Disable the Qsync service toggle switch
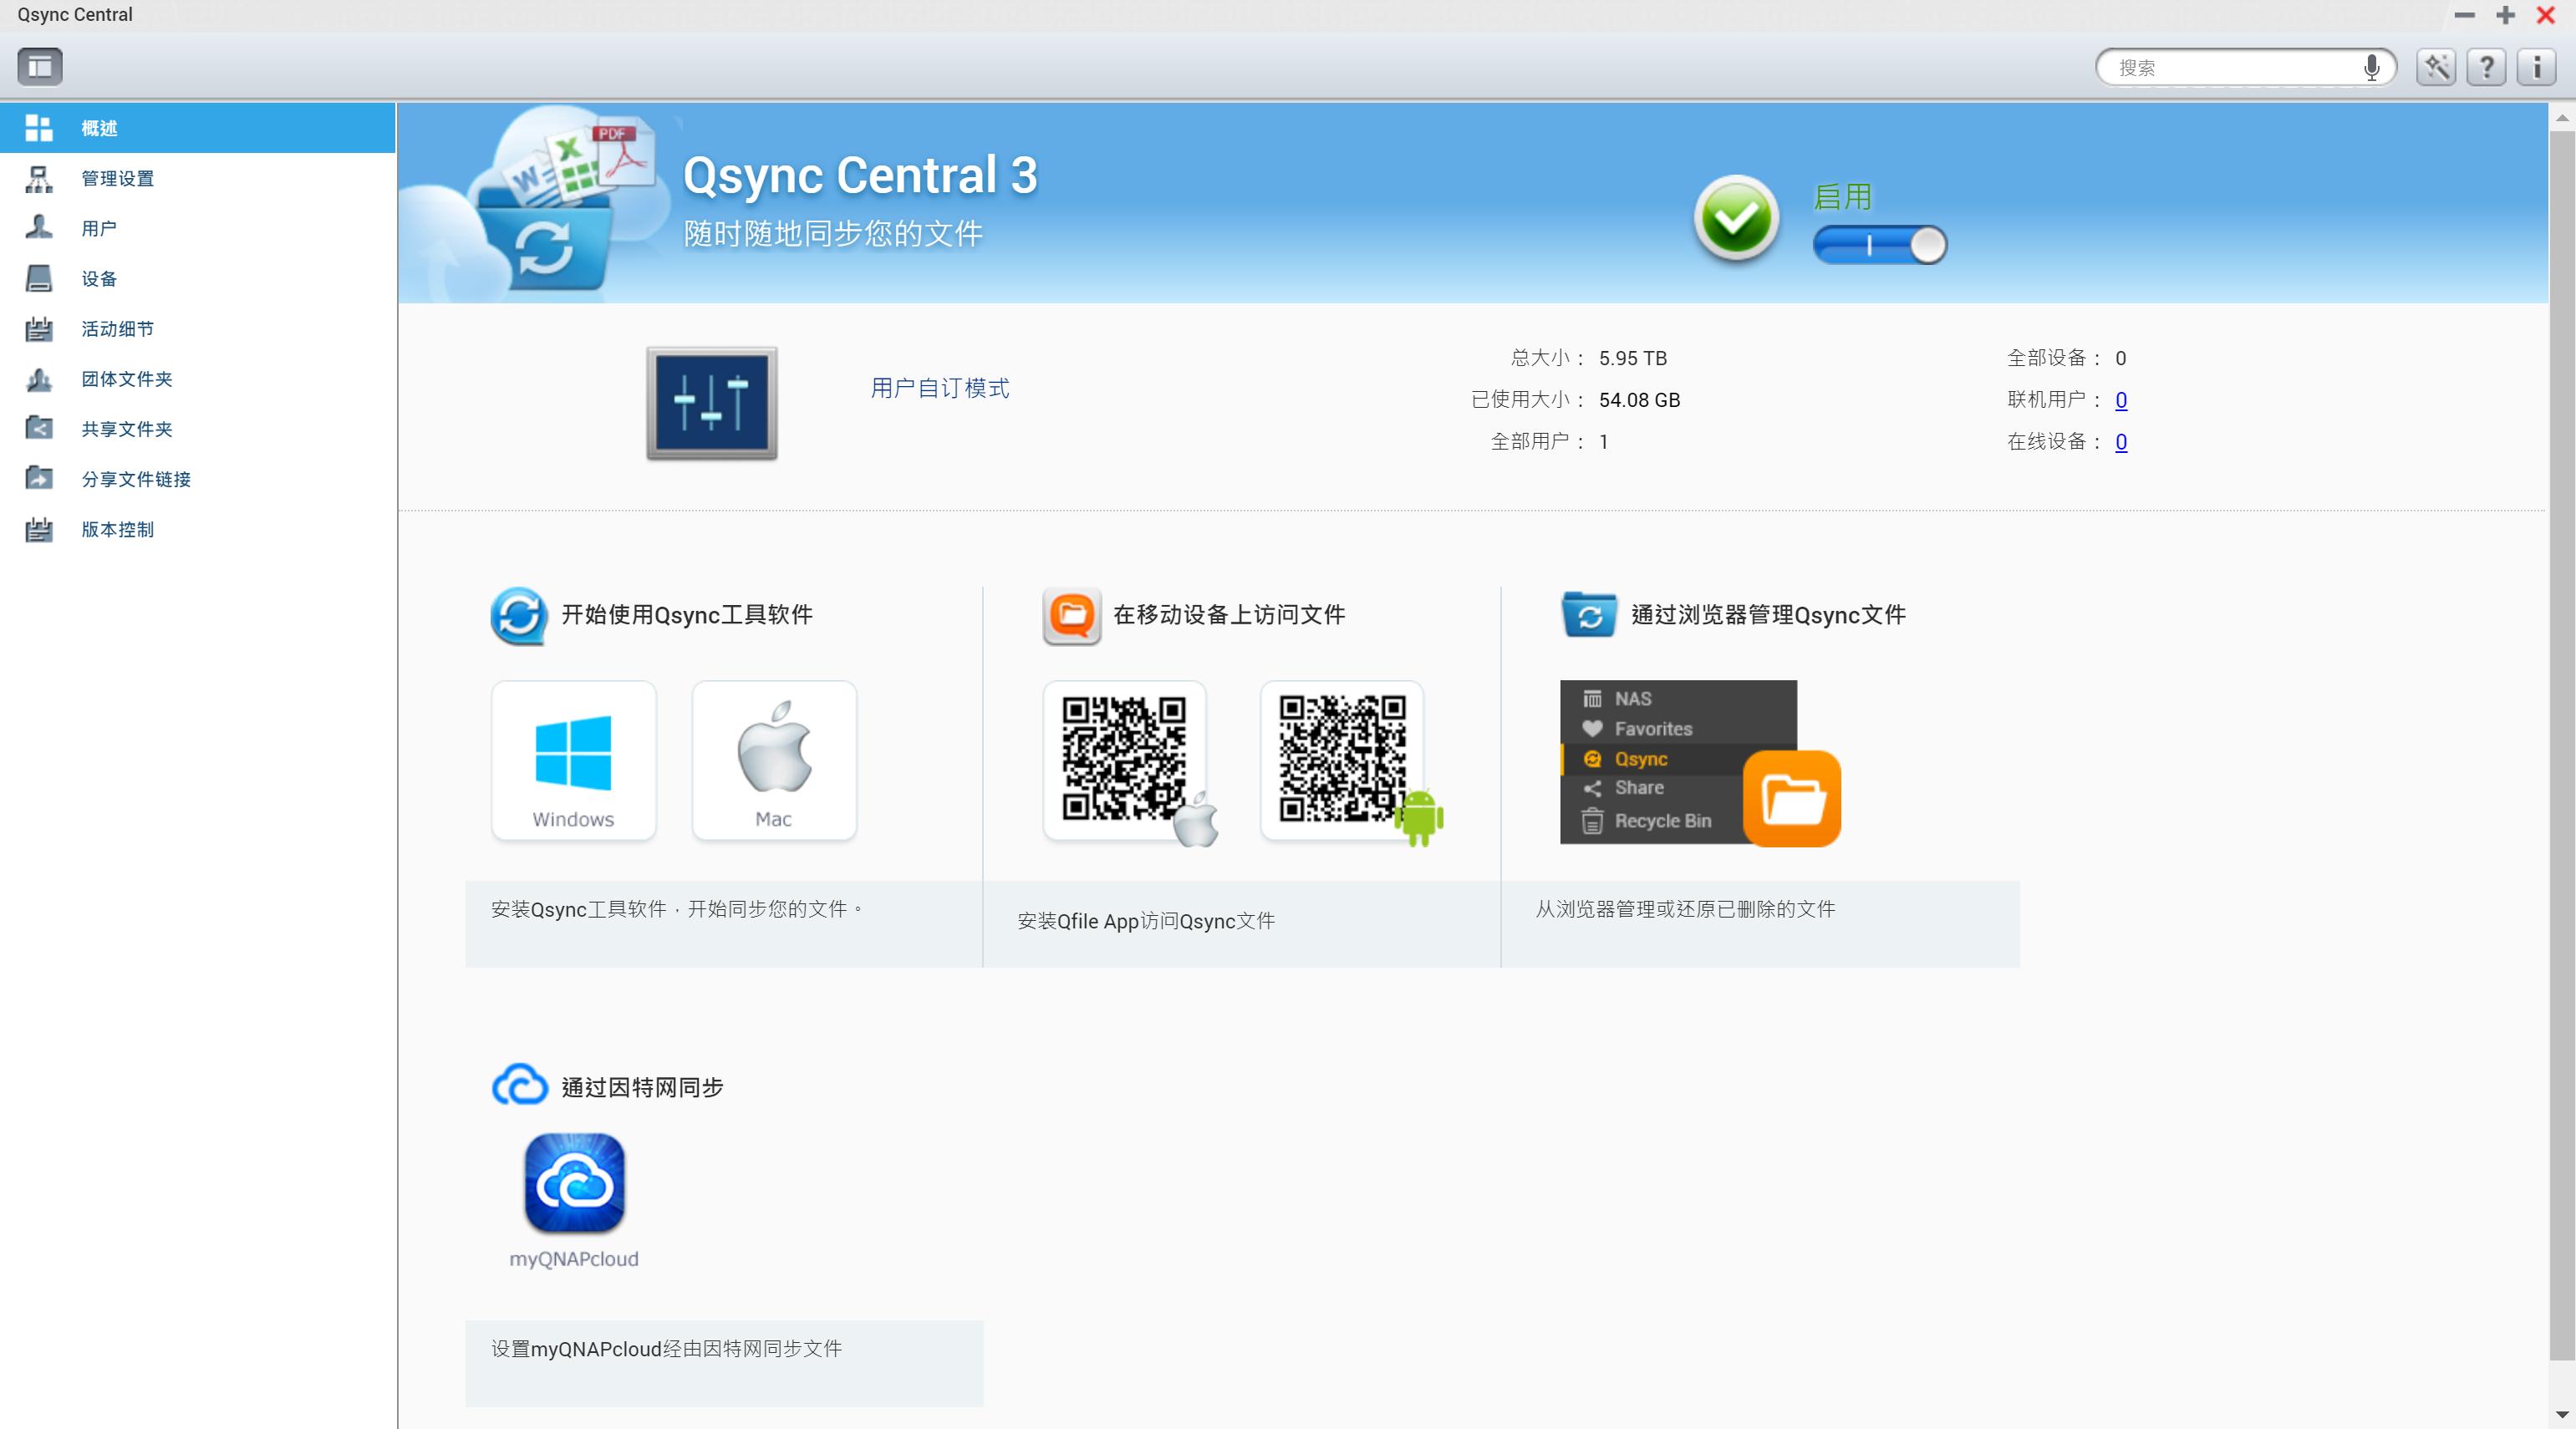Viewport: 2576px width, 1429px height. click(x=1879, y=245)
